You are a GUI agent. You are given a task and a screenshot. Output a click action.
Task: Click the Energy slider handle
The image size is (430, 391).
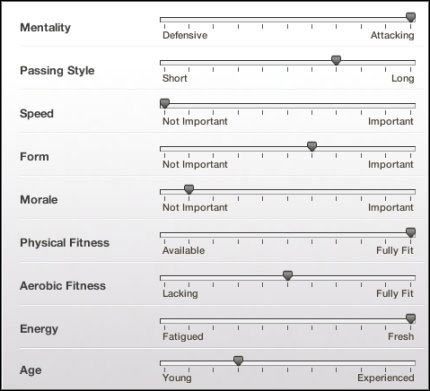[x=411, y=318]
